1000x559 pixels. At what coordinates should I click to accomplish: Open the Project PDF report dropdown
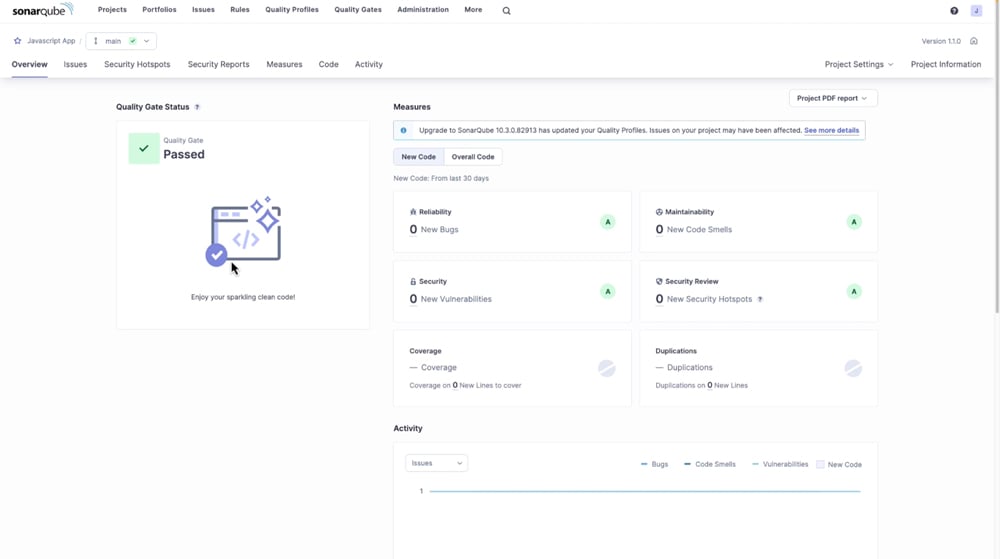[x=832, y=98]
